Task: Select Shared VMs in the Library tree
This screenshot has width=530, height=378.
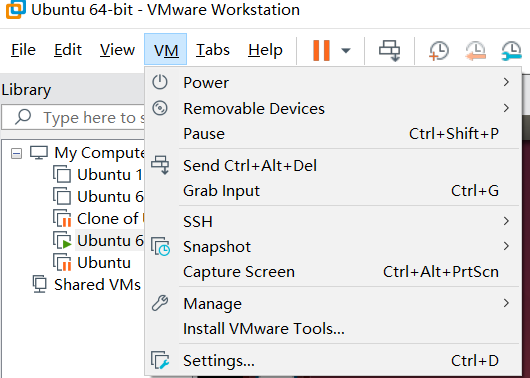Action: click(x=87, y=284)
